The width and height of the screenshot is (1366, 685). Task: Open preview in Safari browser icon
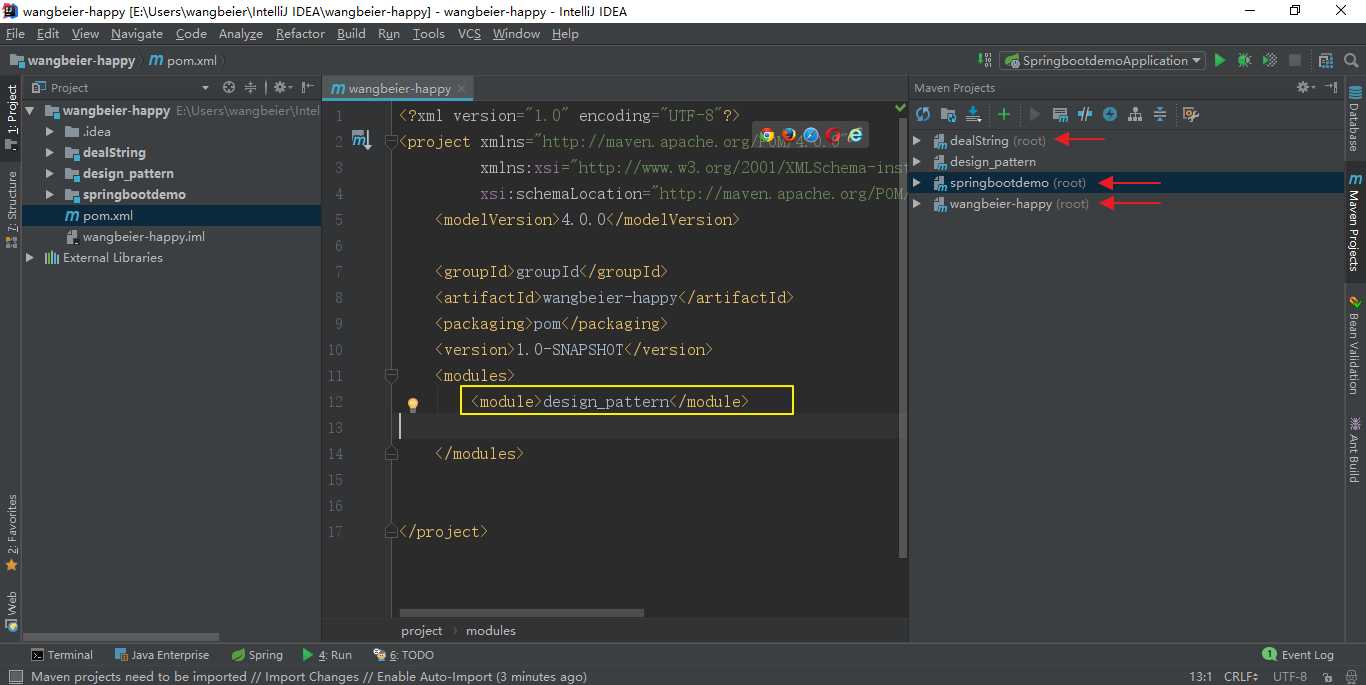811,135
